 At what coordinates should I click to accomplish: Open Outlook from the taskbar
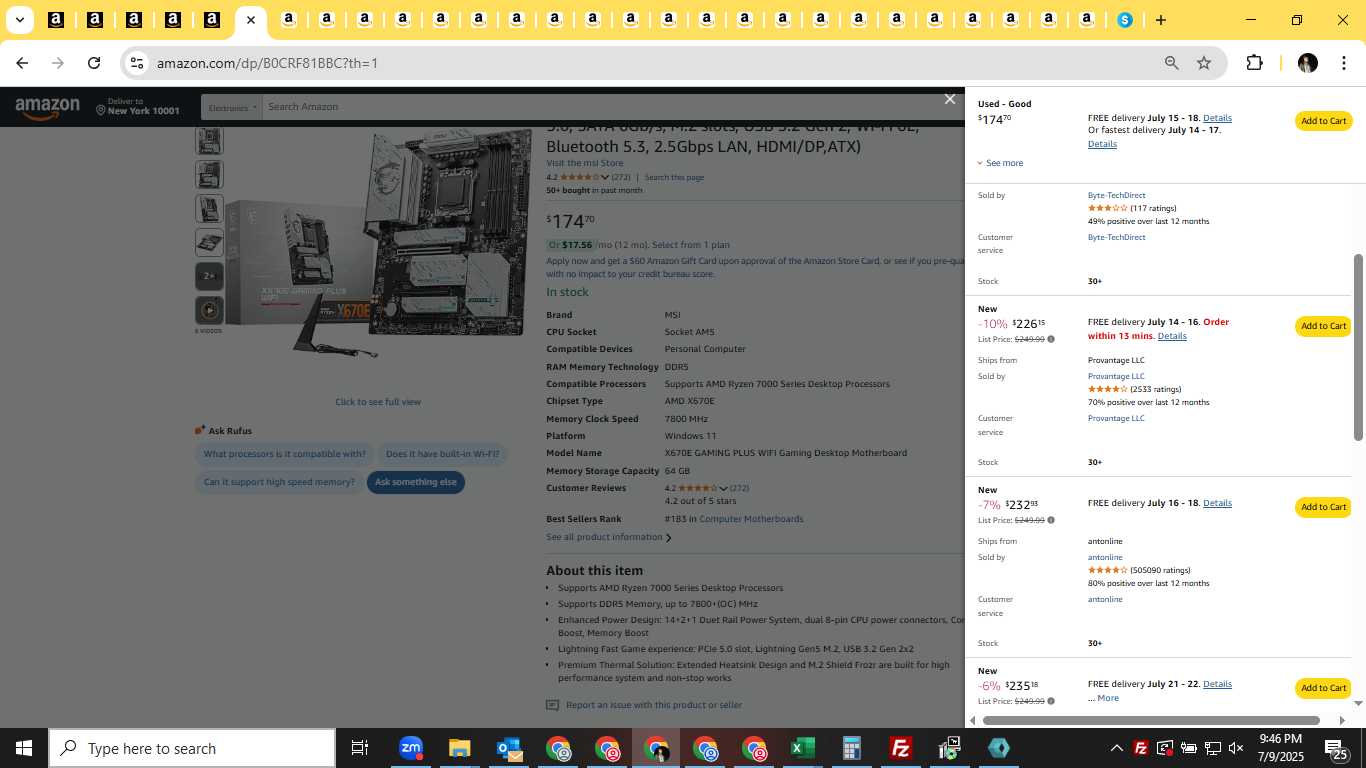pyautogui.click(x=508, y=748)
